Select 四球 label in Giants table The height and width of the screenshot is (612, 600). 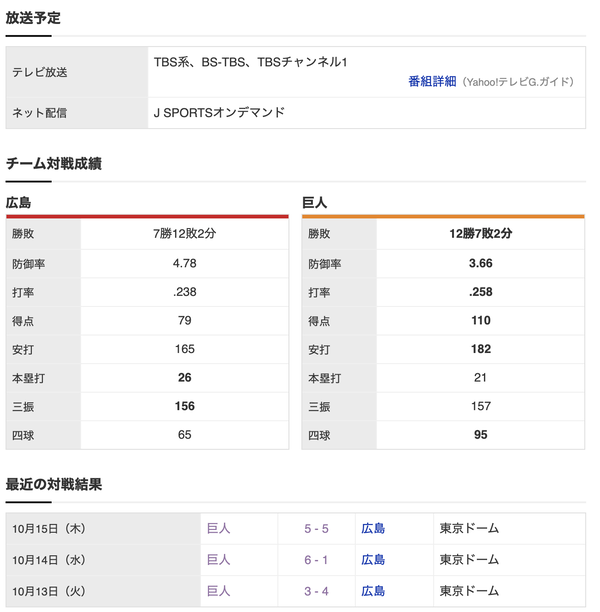319,435
